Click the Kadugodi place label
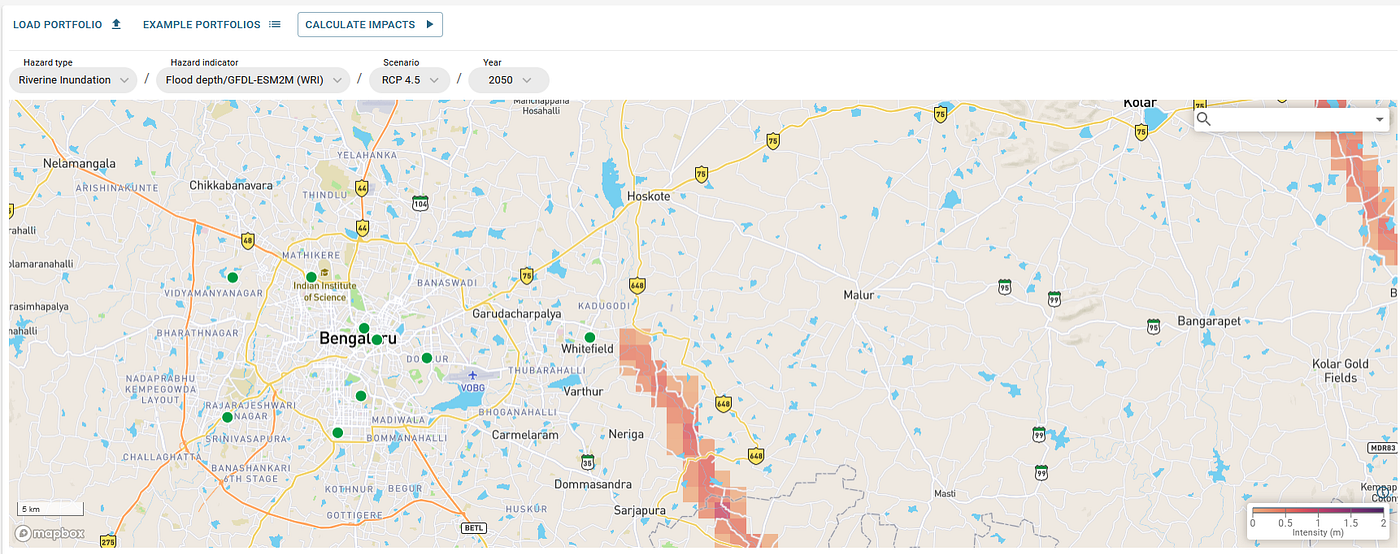The height and width of the screenshot is (554, 1400). click(603, 305)
